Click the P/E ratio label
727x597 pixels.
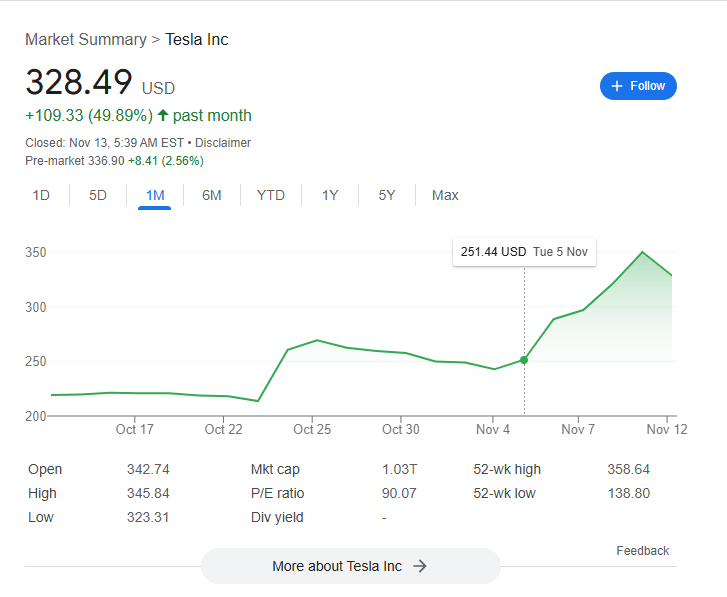point(277,493)
